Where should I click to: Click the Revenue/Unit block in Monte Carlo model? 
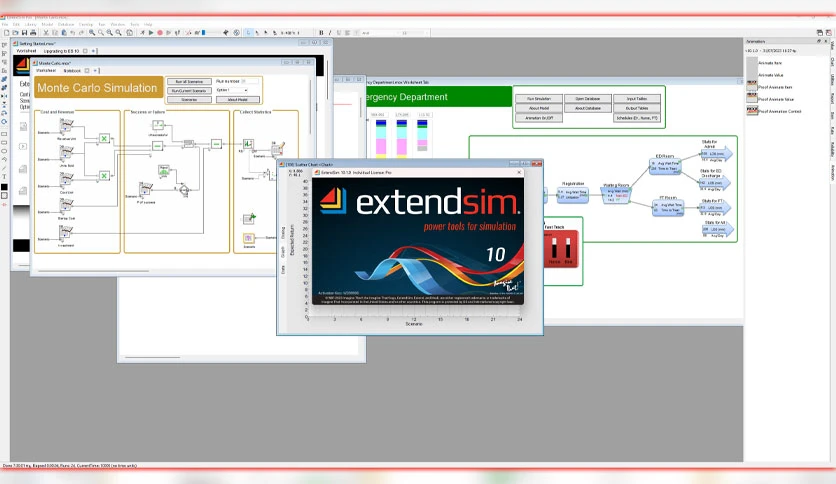coord(66,127)
